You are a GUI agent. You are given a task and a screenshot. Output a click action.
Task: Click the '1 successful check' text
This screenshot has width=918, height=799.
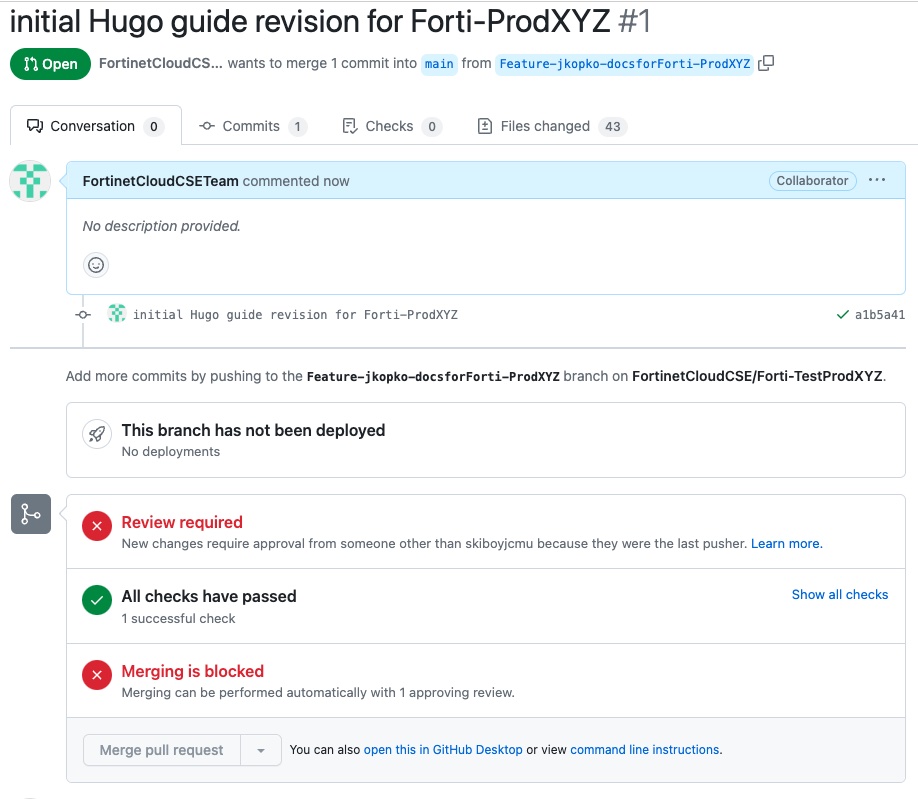point(179,619)
